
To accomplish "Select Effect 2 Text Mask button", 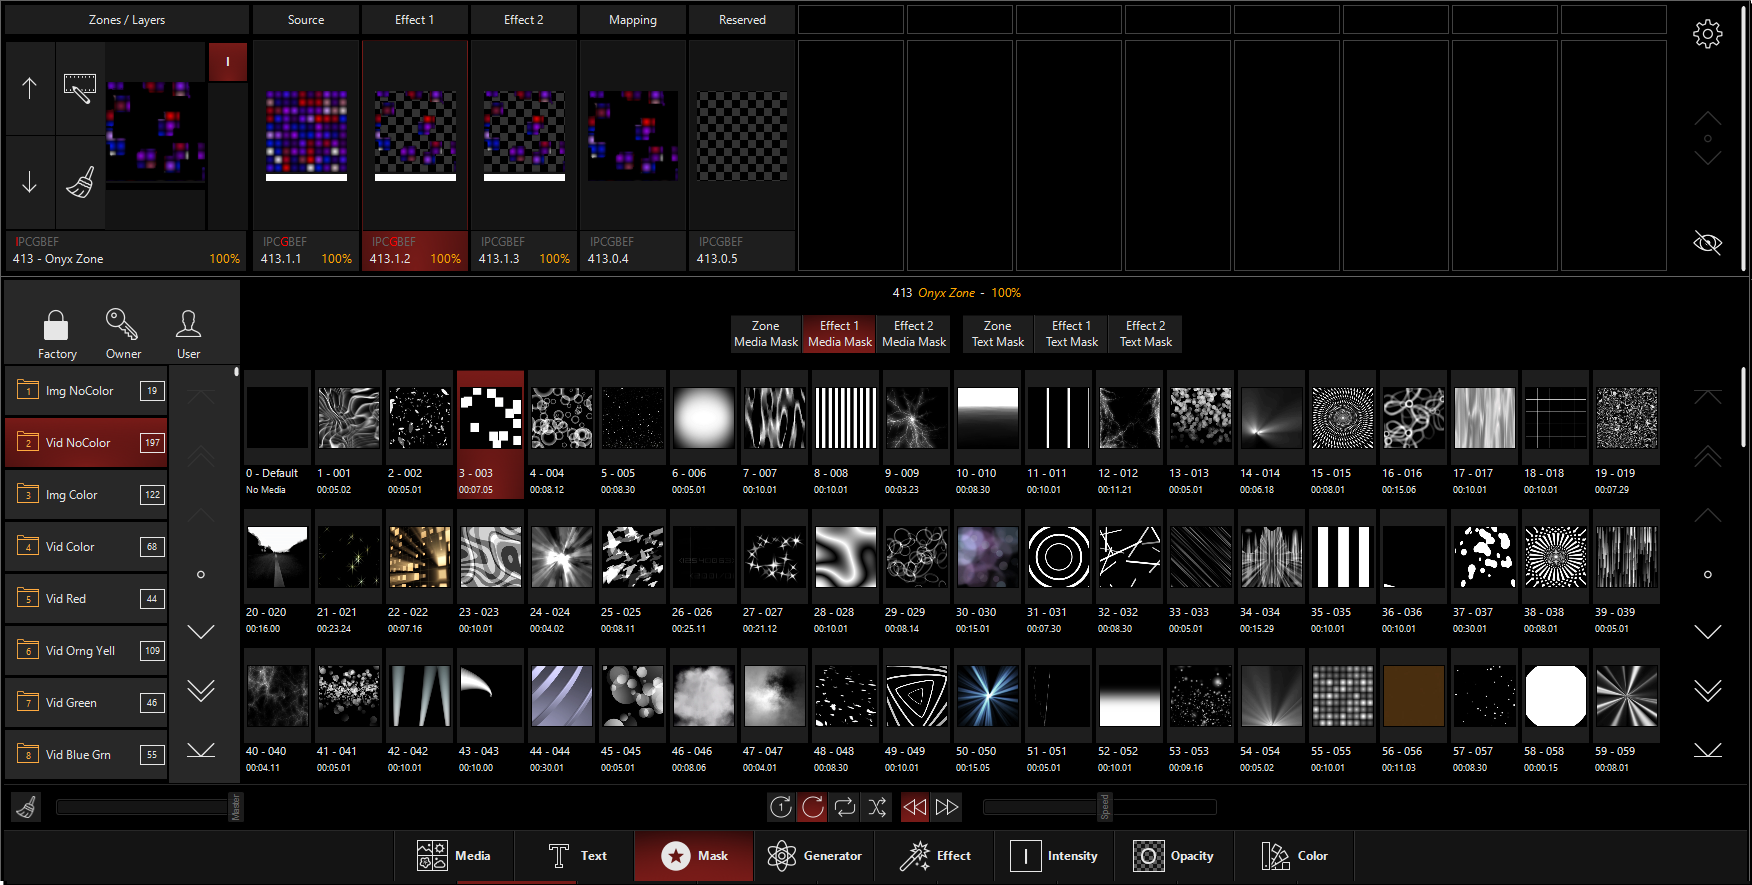I will tap(1146, 334).
